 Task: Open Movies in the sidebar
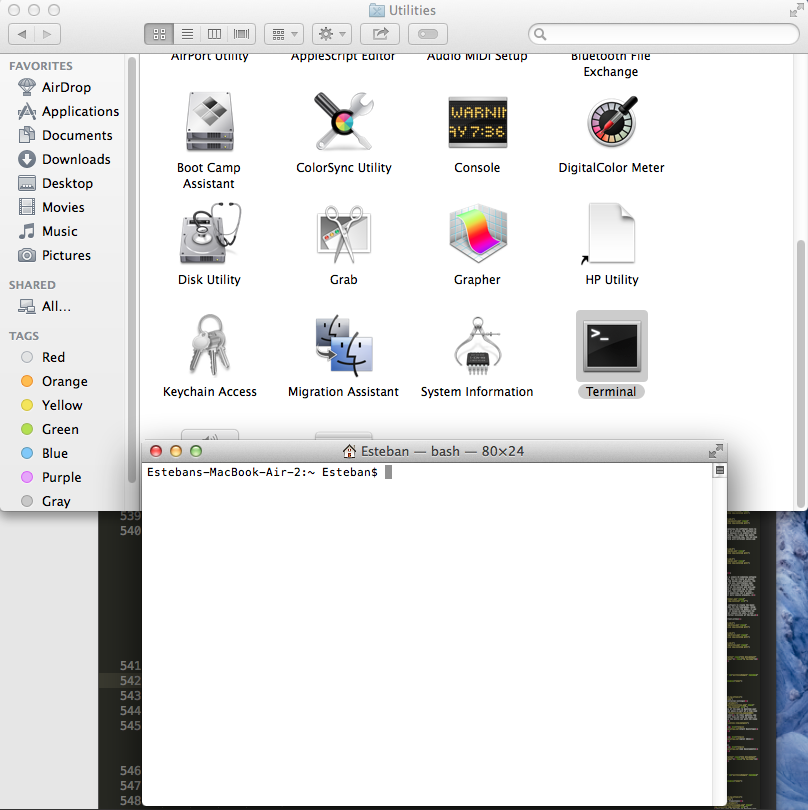click(51, 207)
